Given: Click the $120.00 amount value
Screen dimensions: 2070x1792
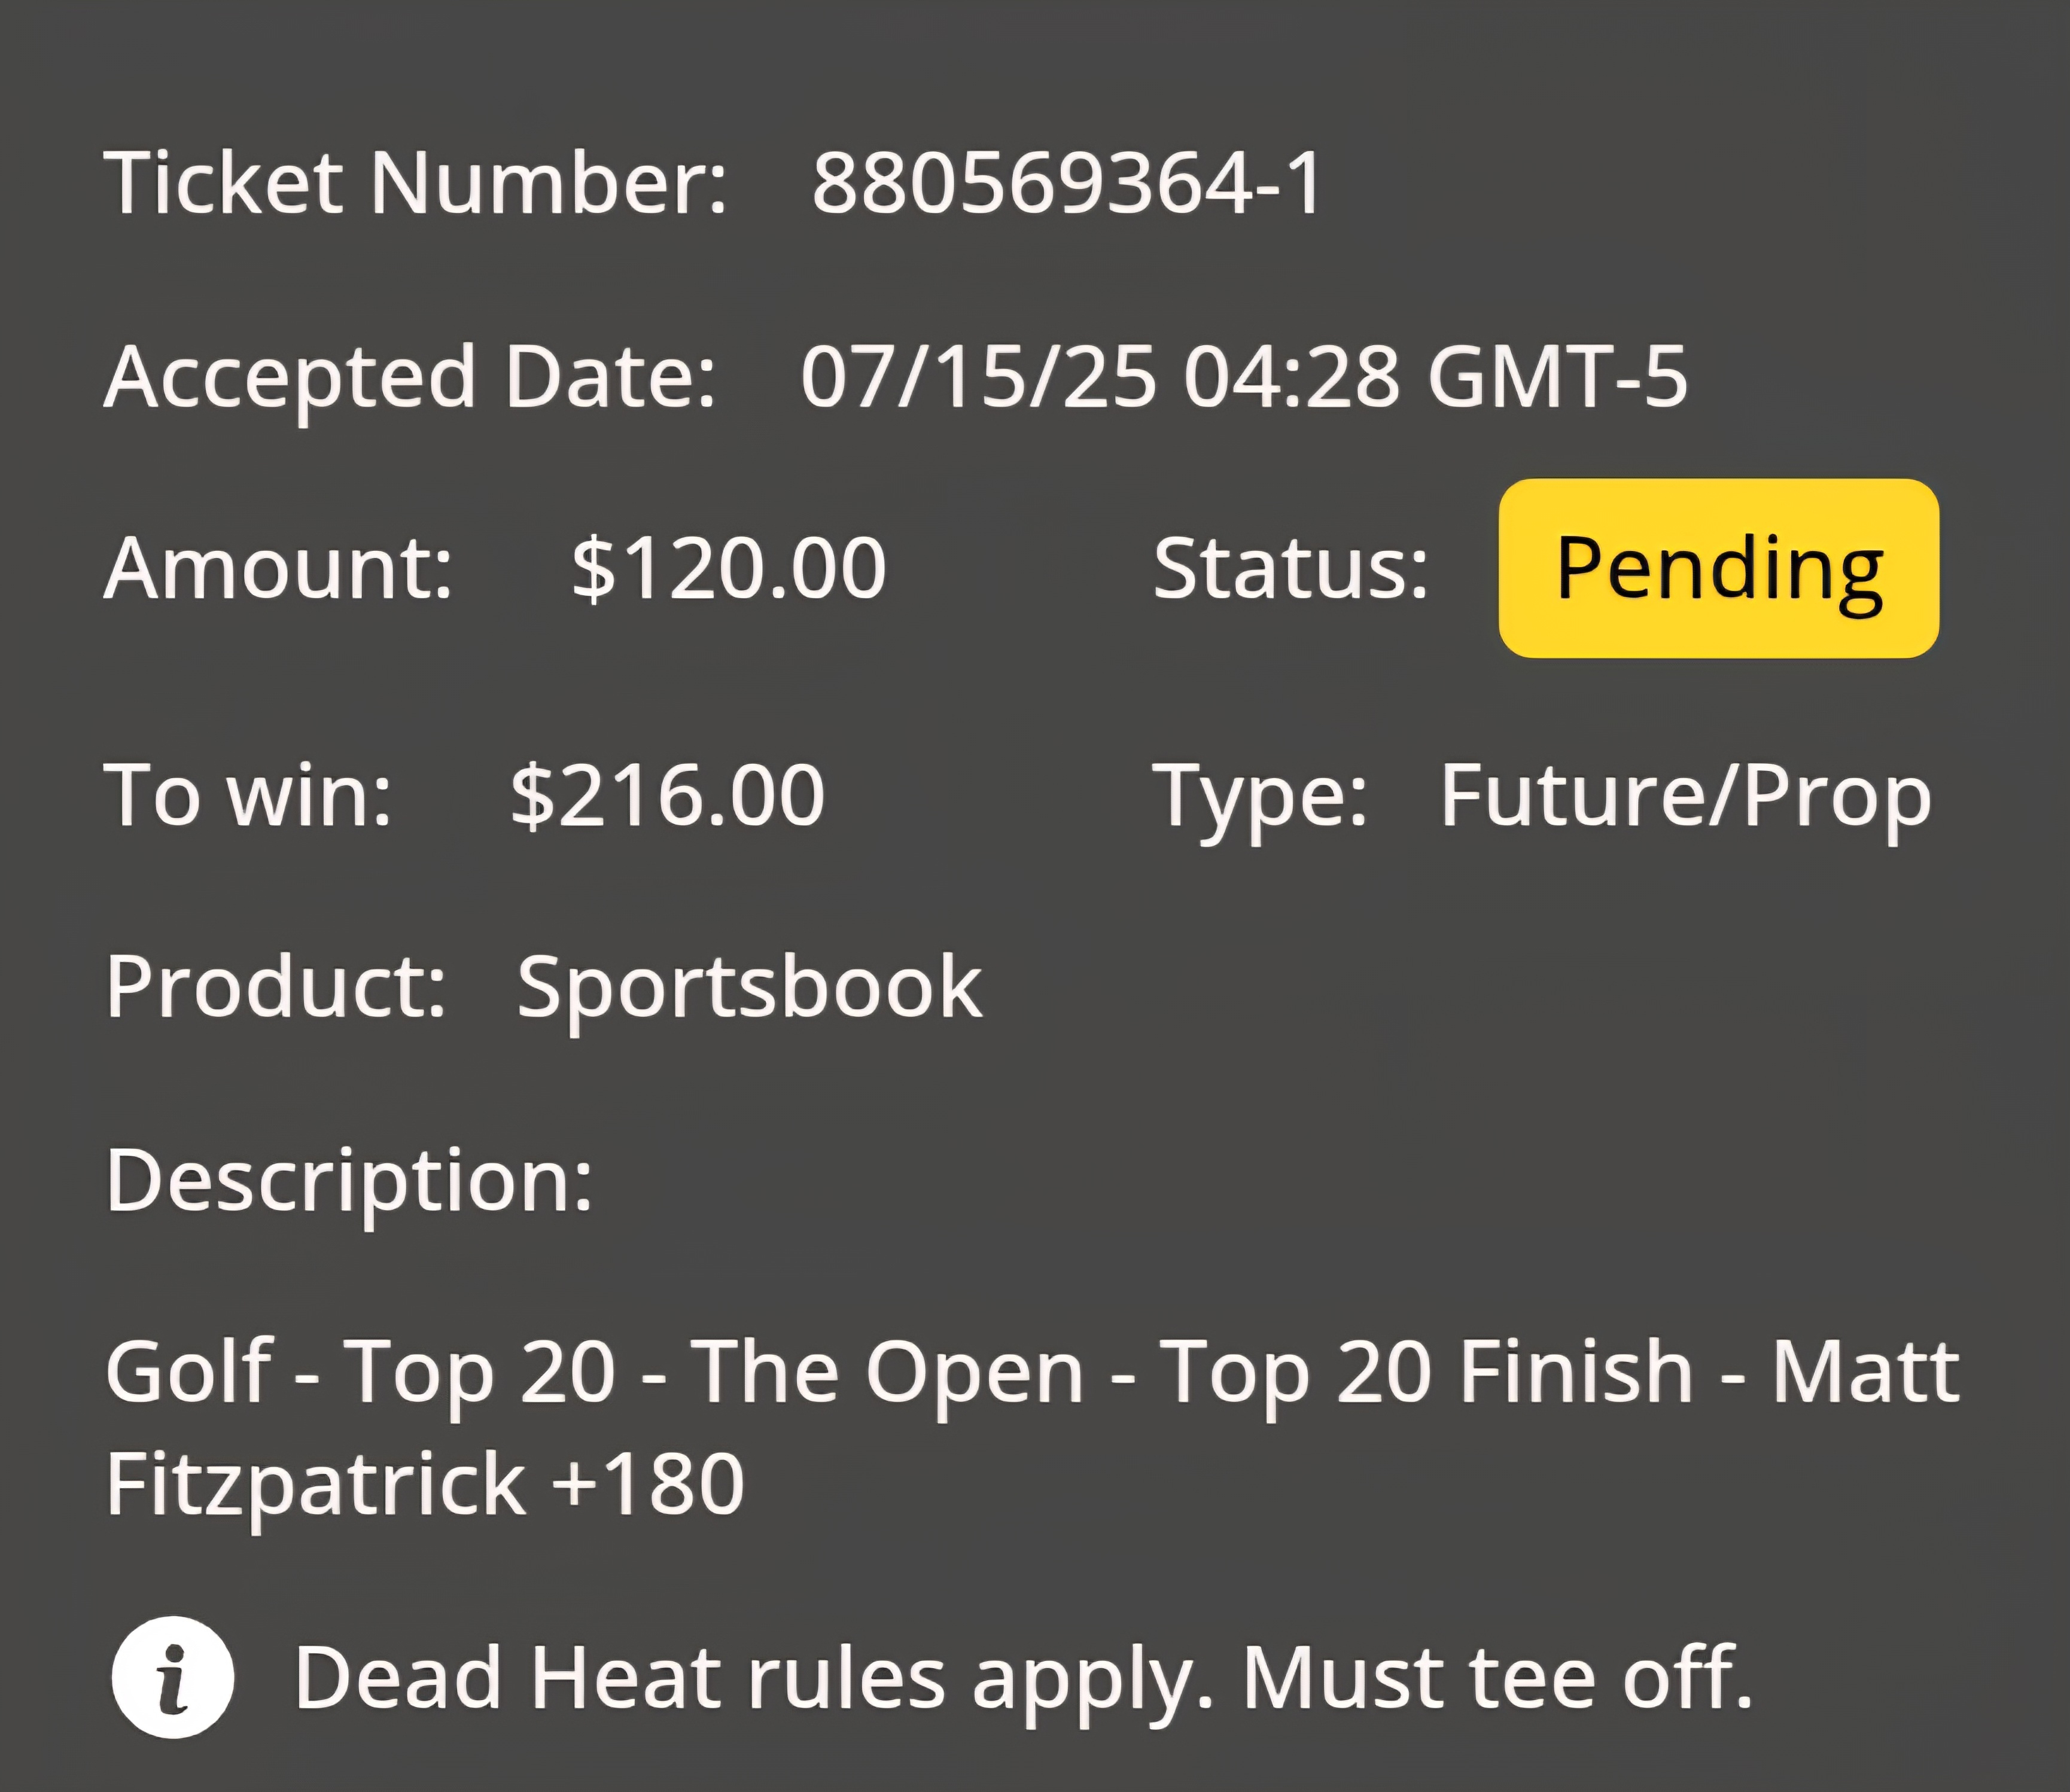Looking at the screenshot, I should [729, 568].
